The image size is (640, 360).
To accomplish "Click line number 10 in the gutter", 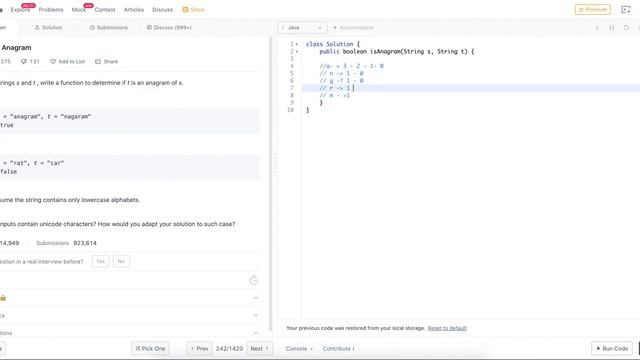I will [290, 110].
